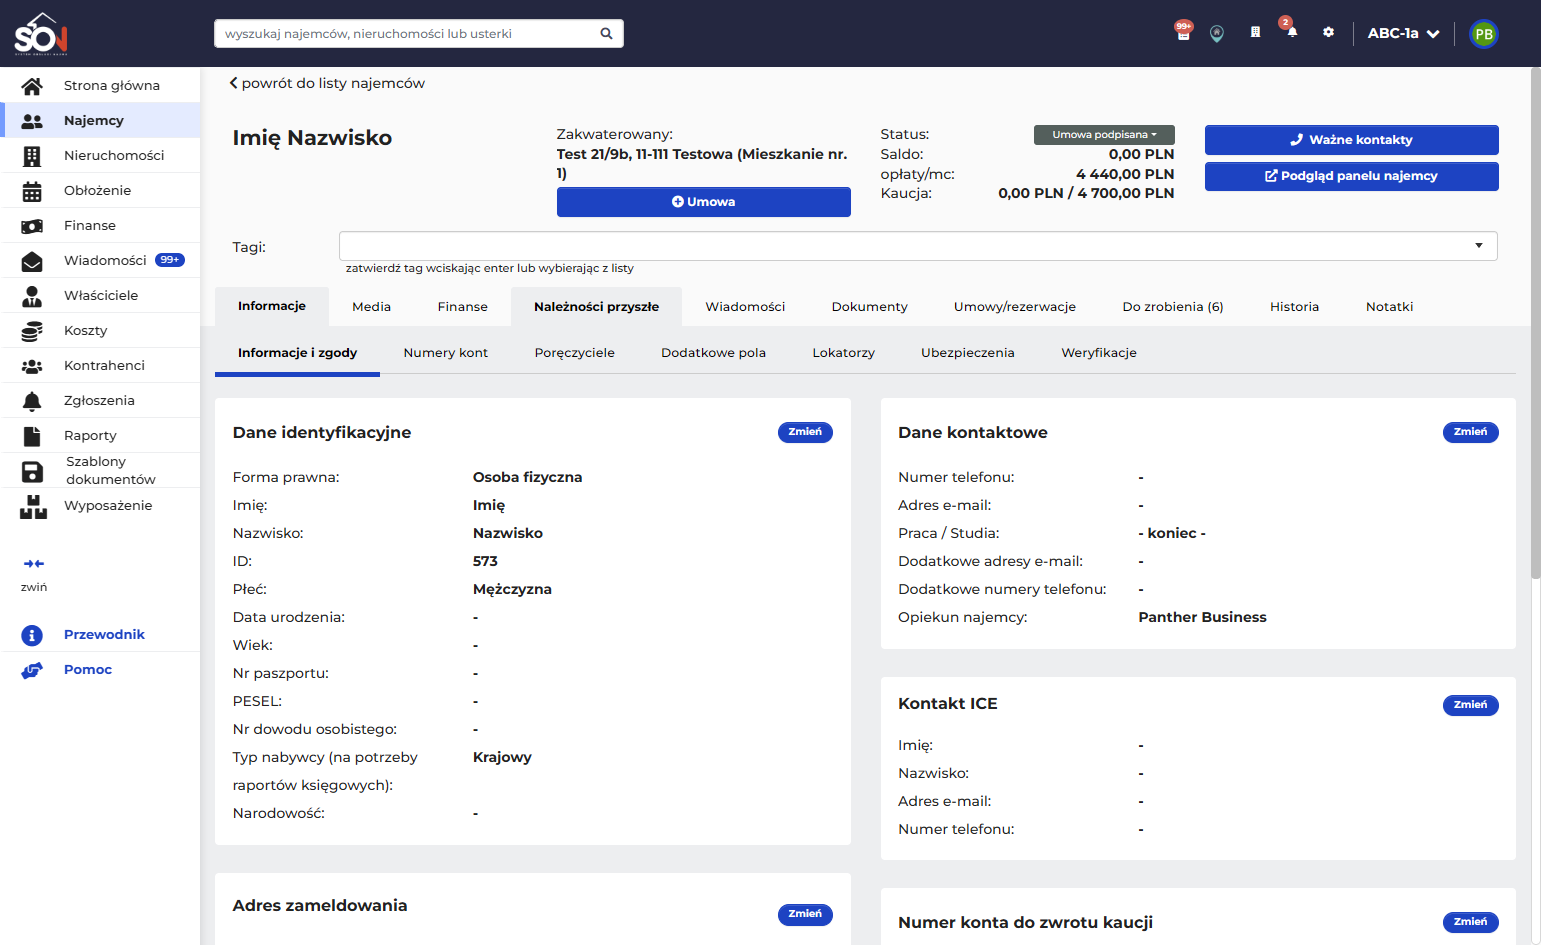Go back via powrót do listy najemców
The width and height of the screenshot is (1541, 945).
pos(327,83)
